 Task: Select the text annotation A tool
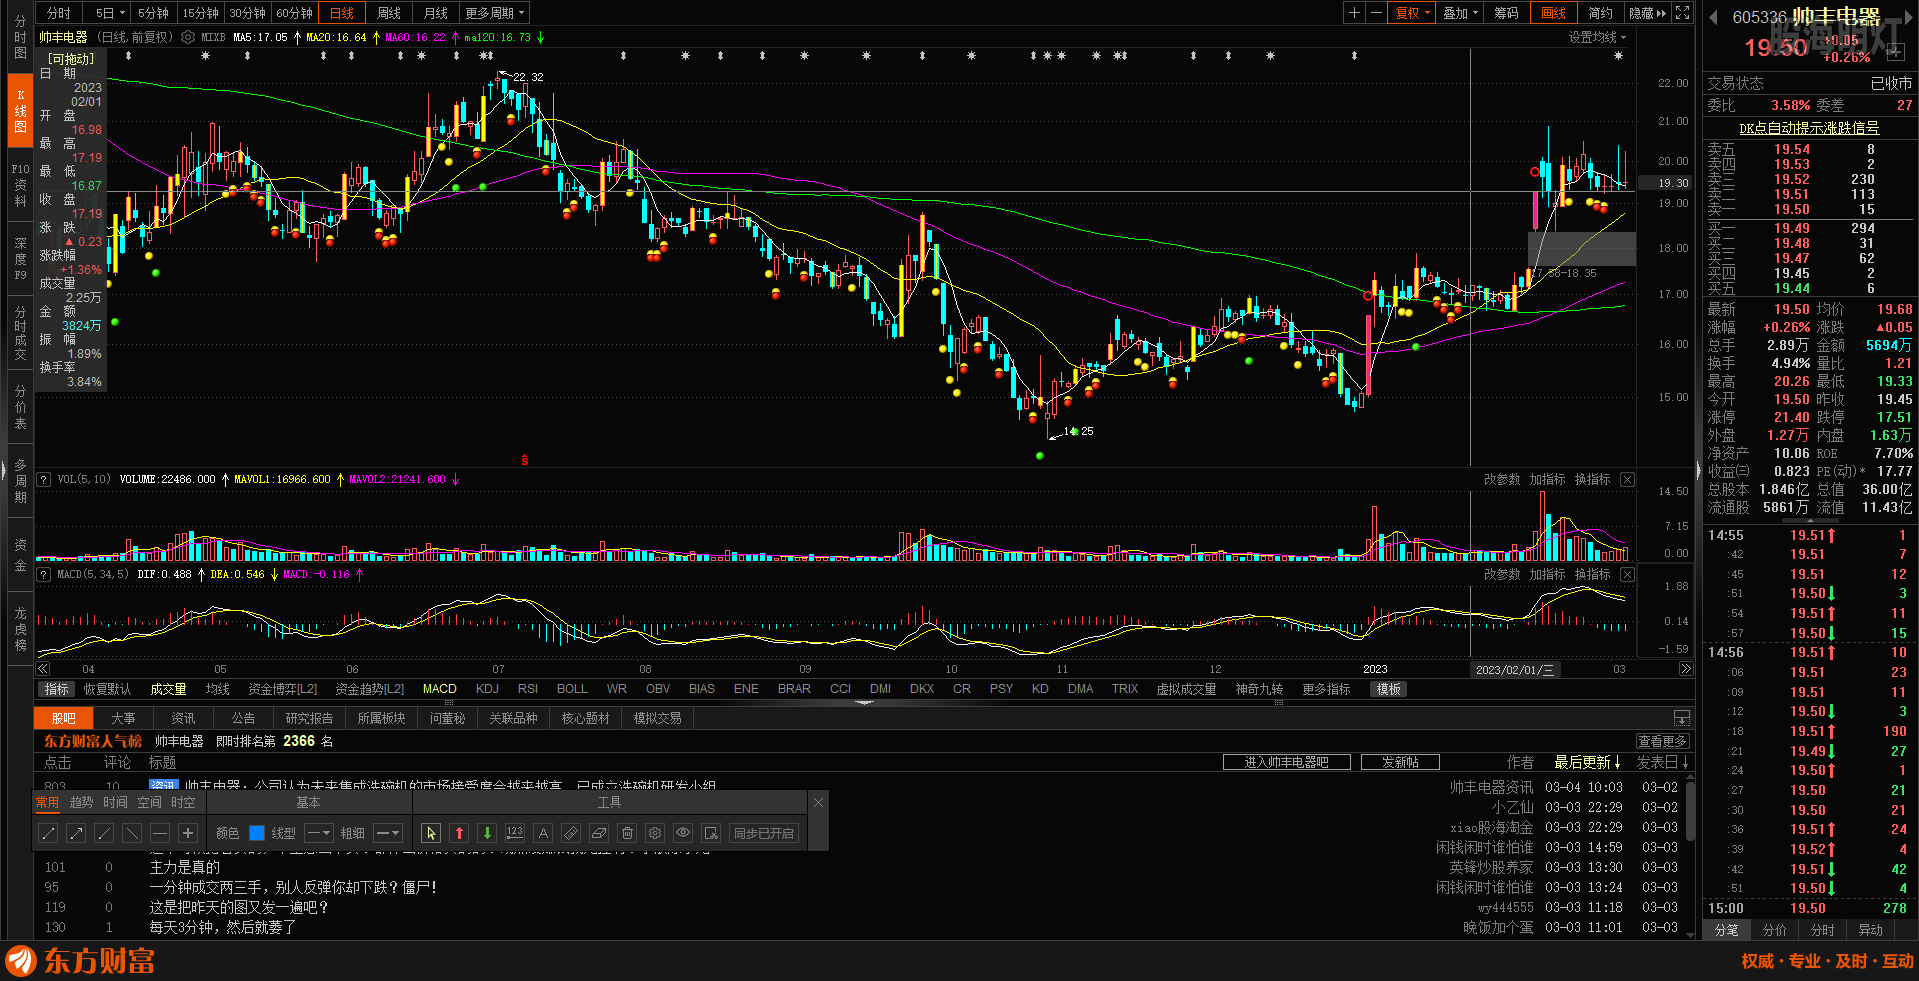543,833
